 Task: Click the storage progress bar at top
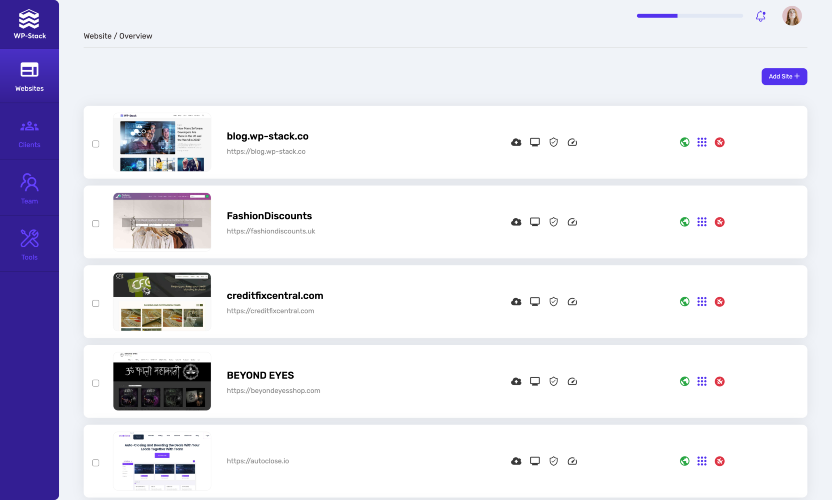click(690, 16)
